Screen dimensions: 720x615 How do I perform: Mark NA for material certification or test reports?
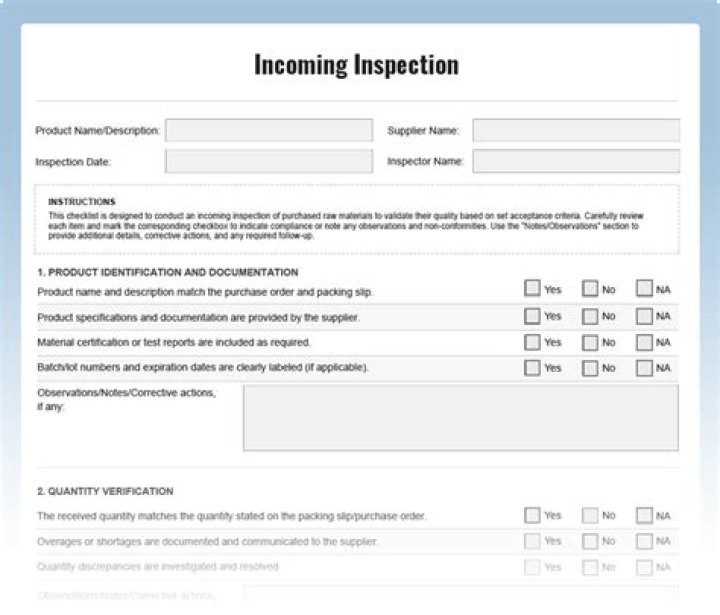pyautogui.click(x=644, y=342)
